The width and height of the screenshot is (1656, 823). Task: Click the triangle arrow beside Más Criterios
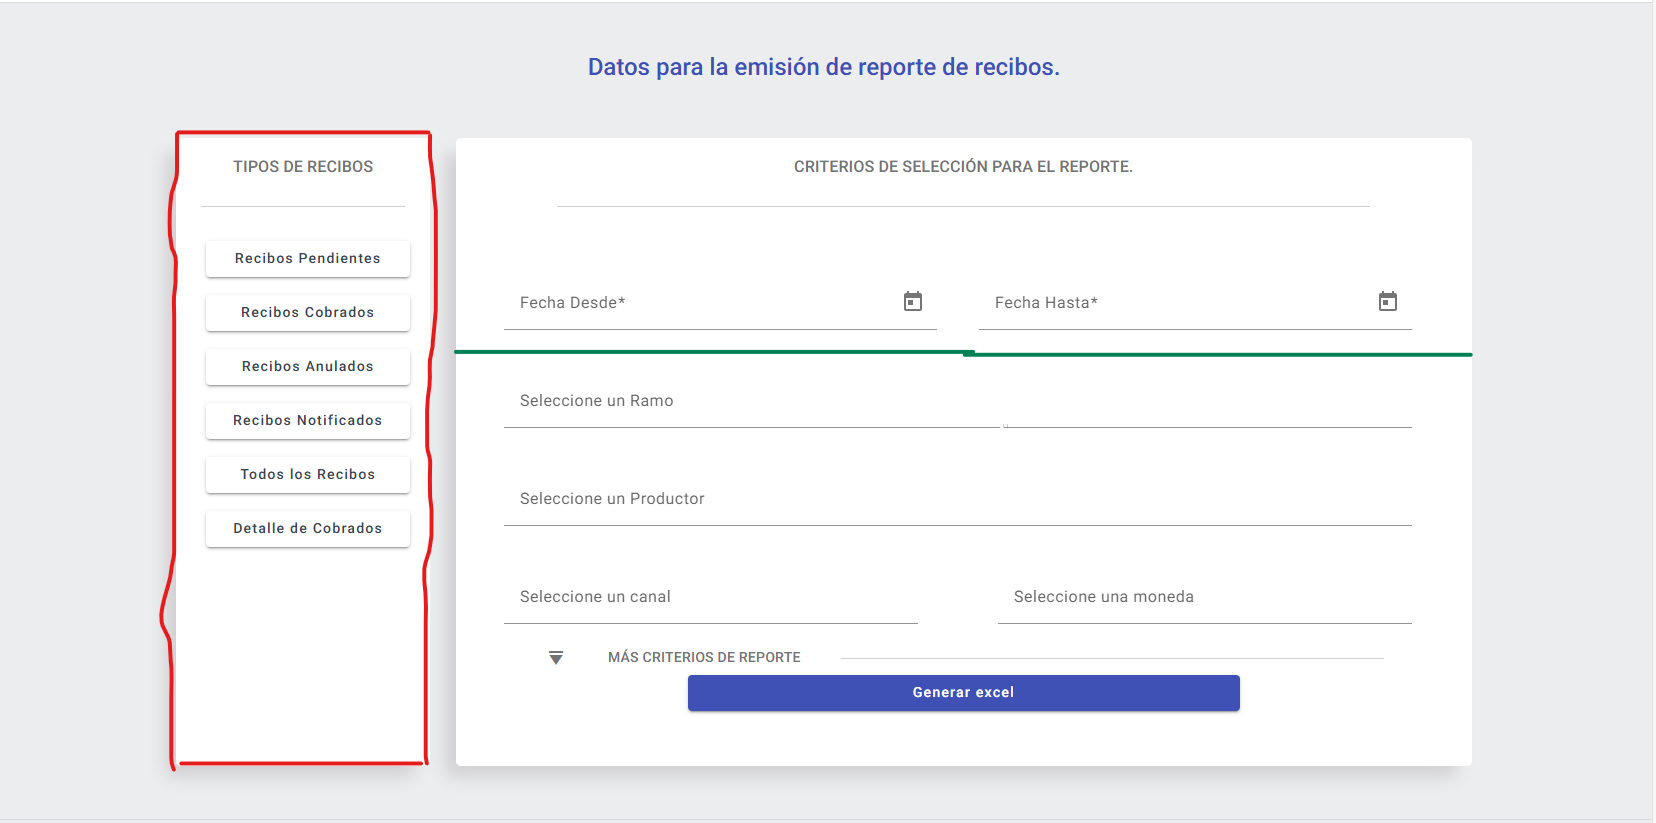(x=556, y=658)
